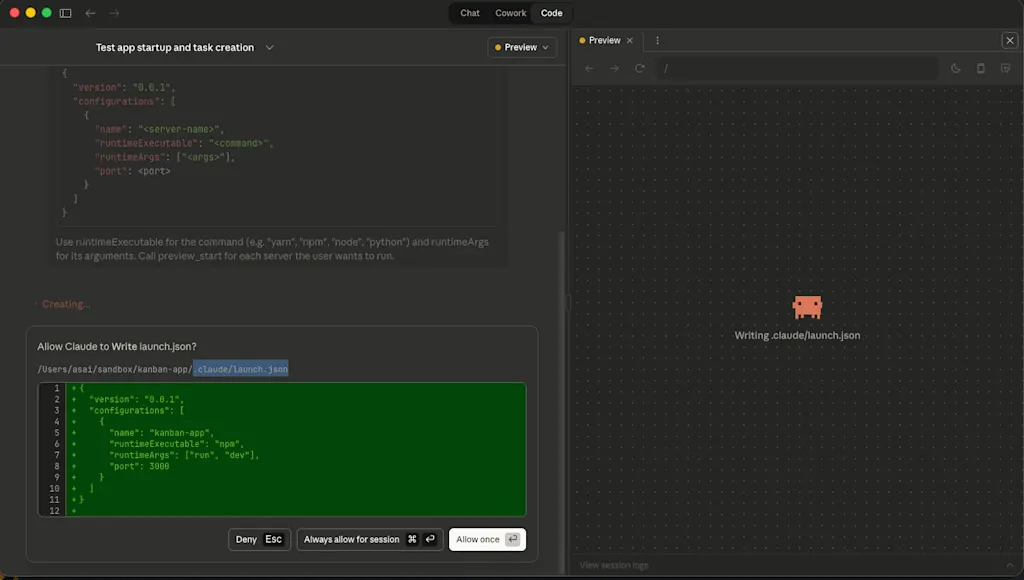Image resolution: width=1024 pixels, height=580 pixels.
Task: Toggle the device viewport icon in preview
Action: pyautogui.click(x=980, y=69)
